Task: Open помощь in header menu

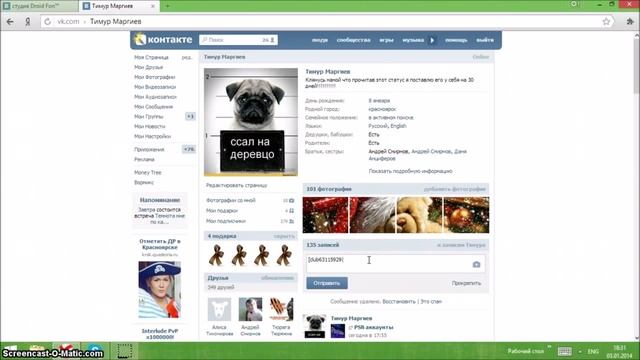Action: pyautogui.click(x=456, y=40)
